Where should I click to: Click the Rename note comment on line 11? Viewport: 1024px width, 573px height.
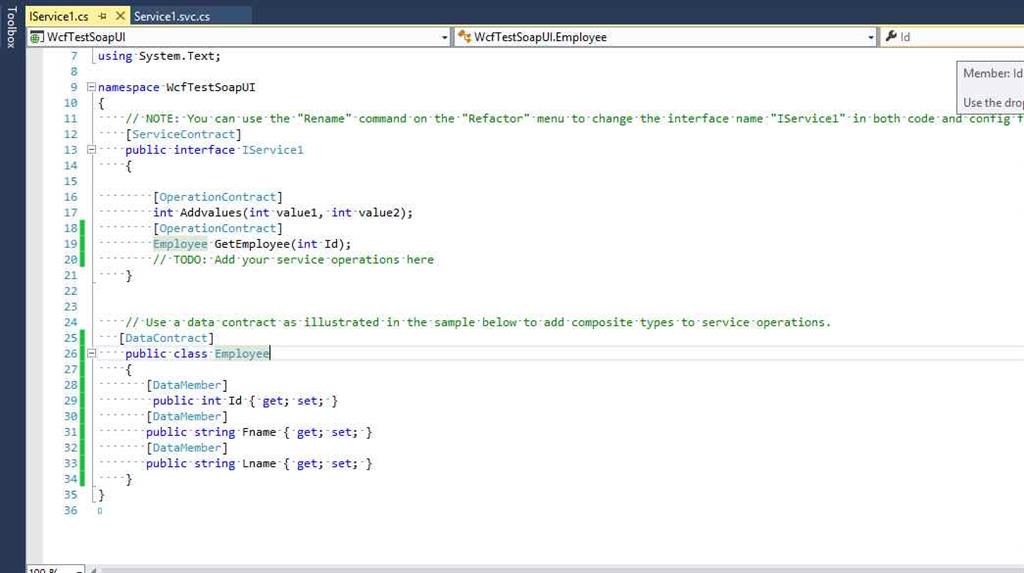pos(575,118)
